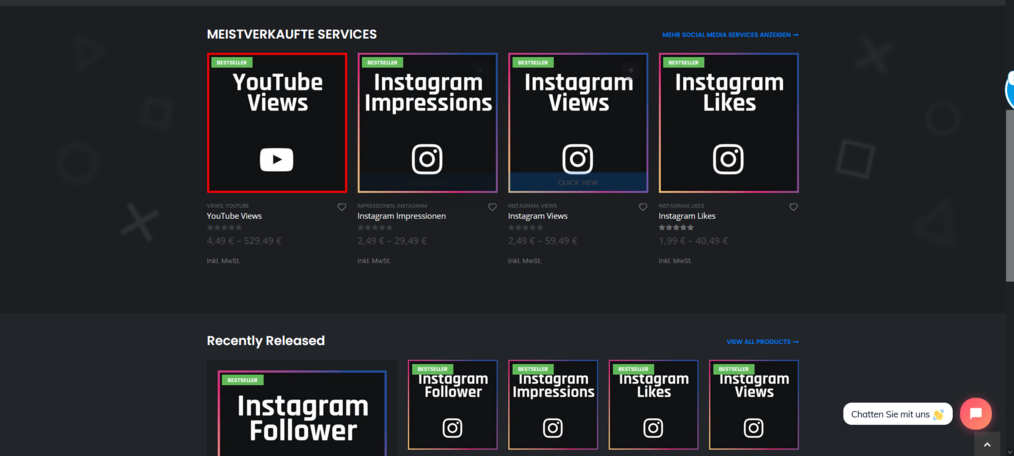Open Instagram Views large card image

(578, 123)
